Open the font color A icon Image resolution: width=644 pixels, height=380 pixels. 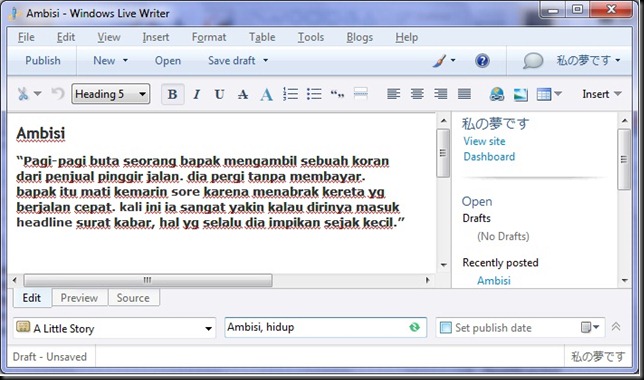266,94
